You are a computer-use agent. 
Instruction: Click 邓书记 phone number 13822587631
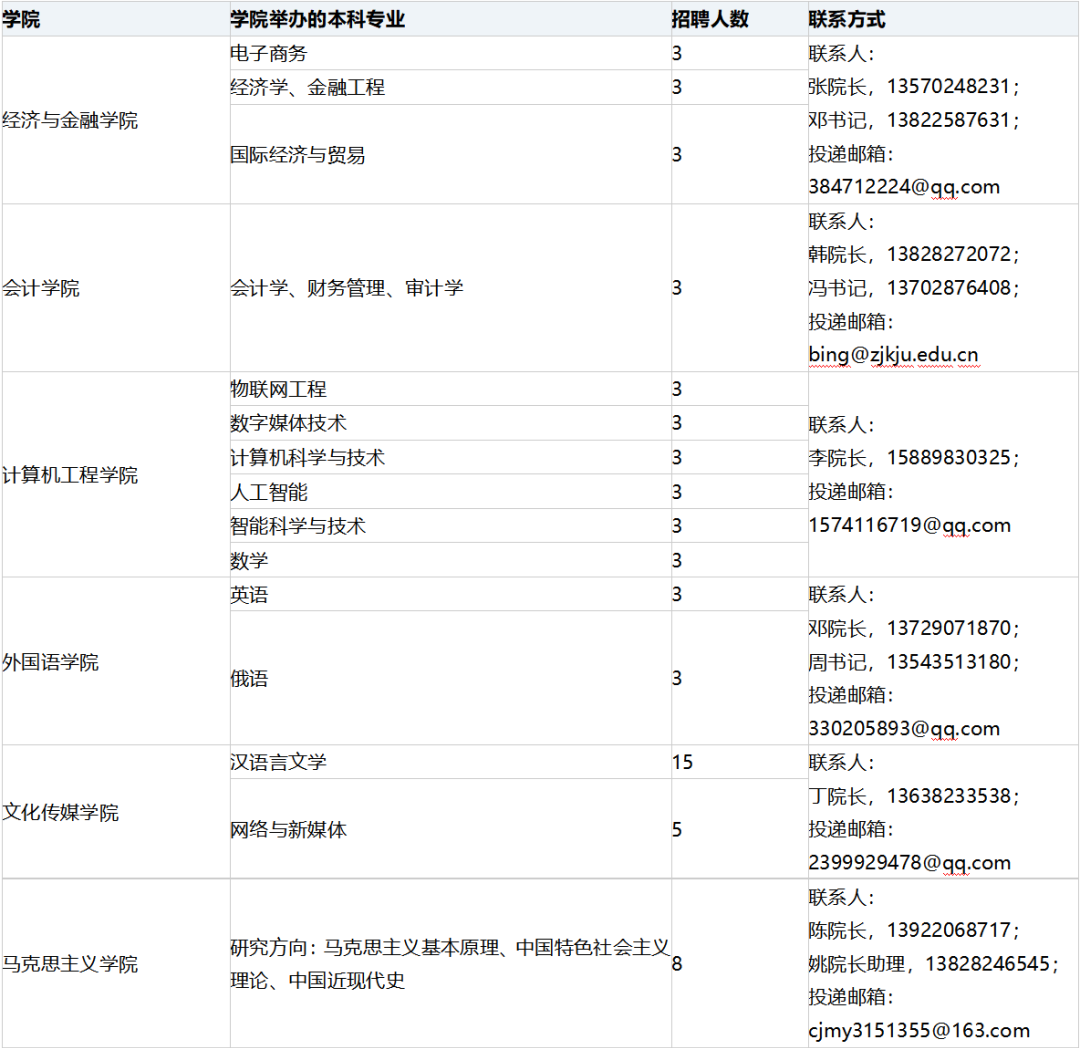click(948, 120)
